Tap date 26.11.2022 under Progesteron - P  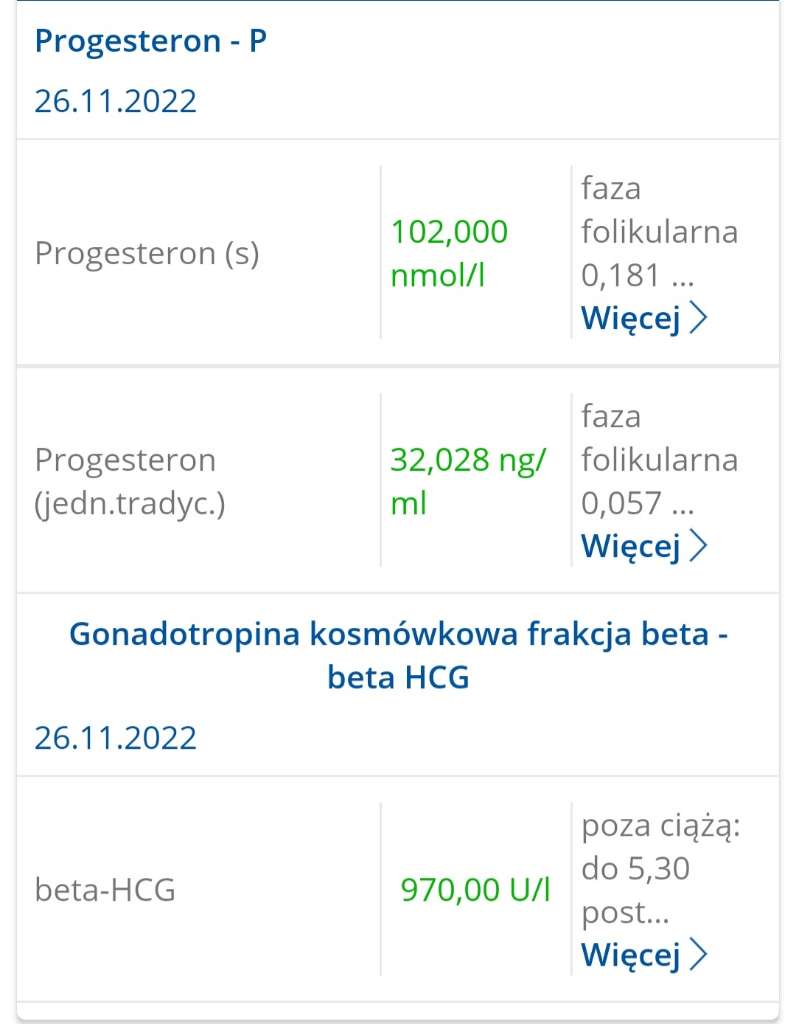click(116, 101)
